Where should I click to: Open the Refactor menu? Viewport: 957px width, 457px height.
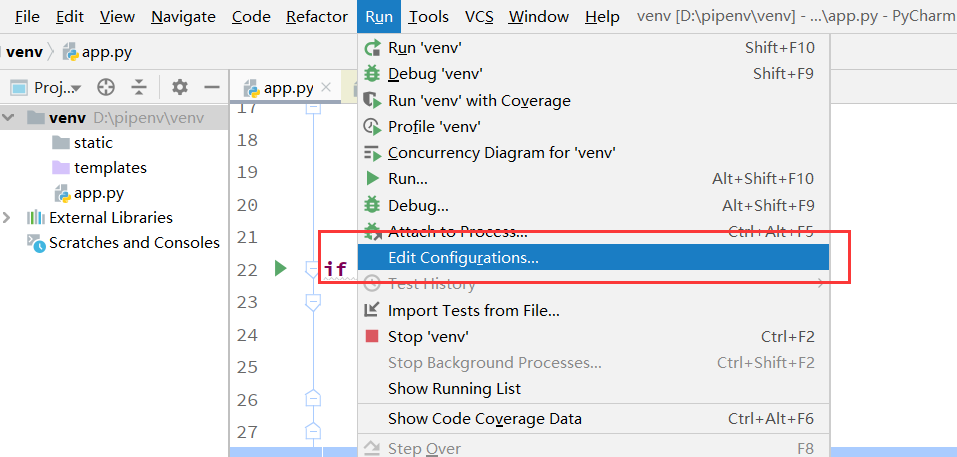tap(317, 17)
